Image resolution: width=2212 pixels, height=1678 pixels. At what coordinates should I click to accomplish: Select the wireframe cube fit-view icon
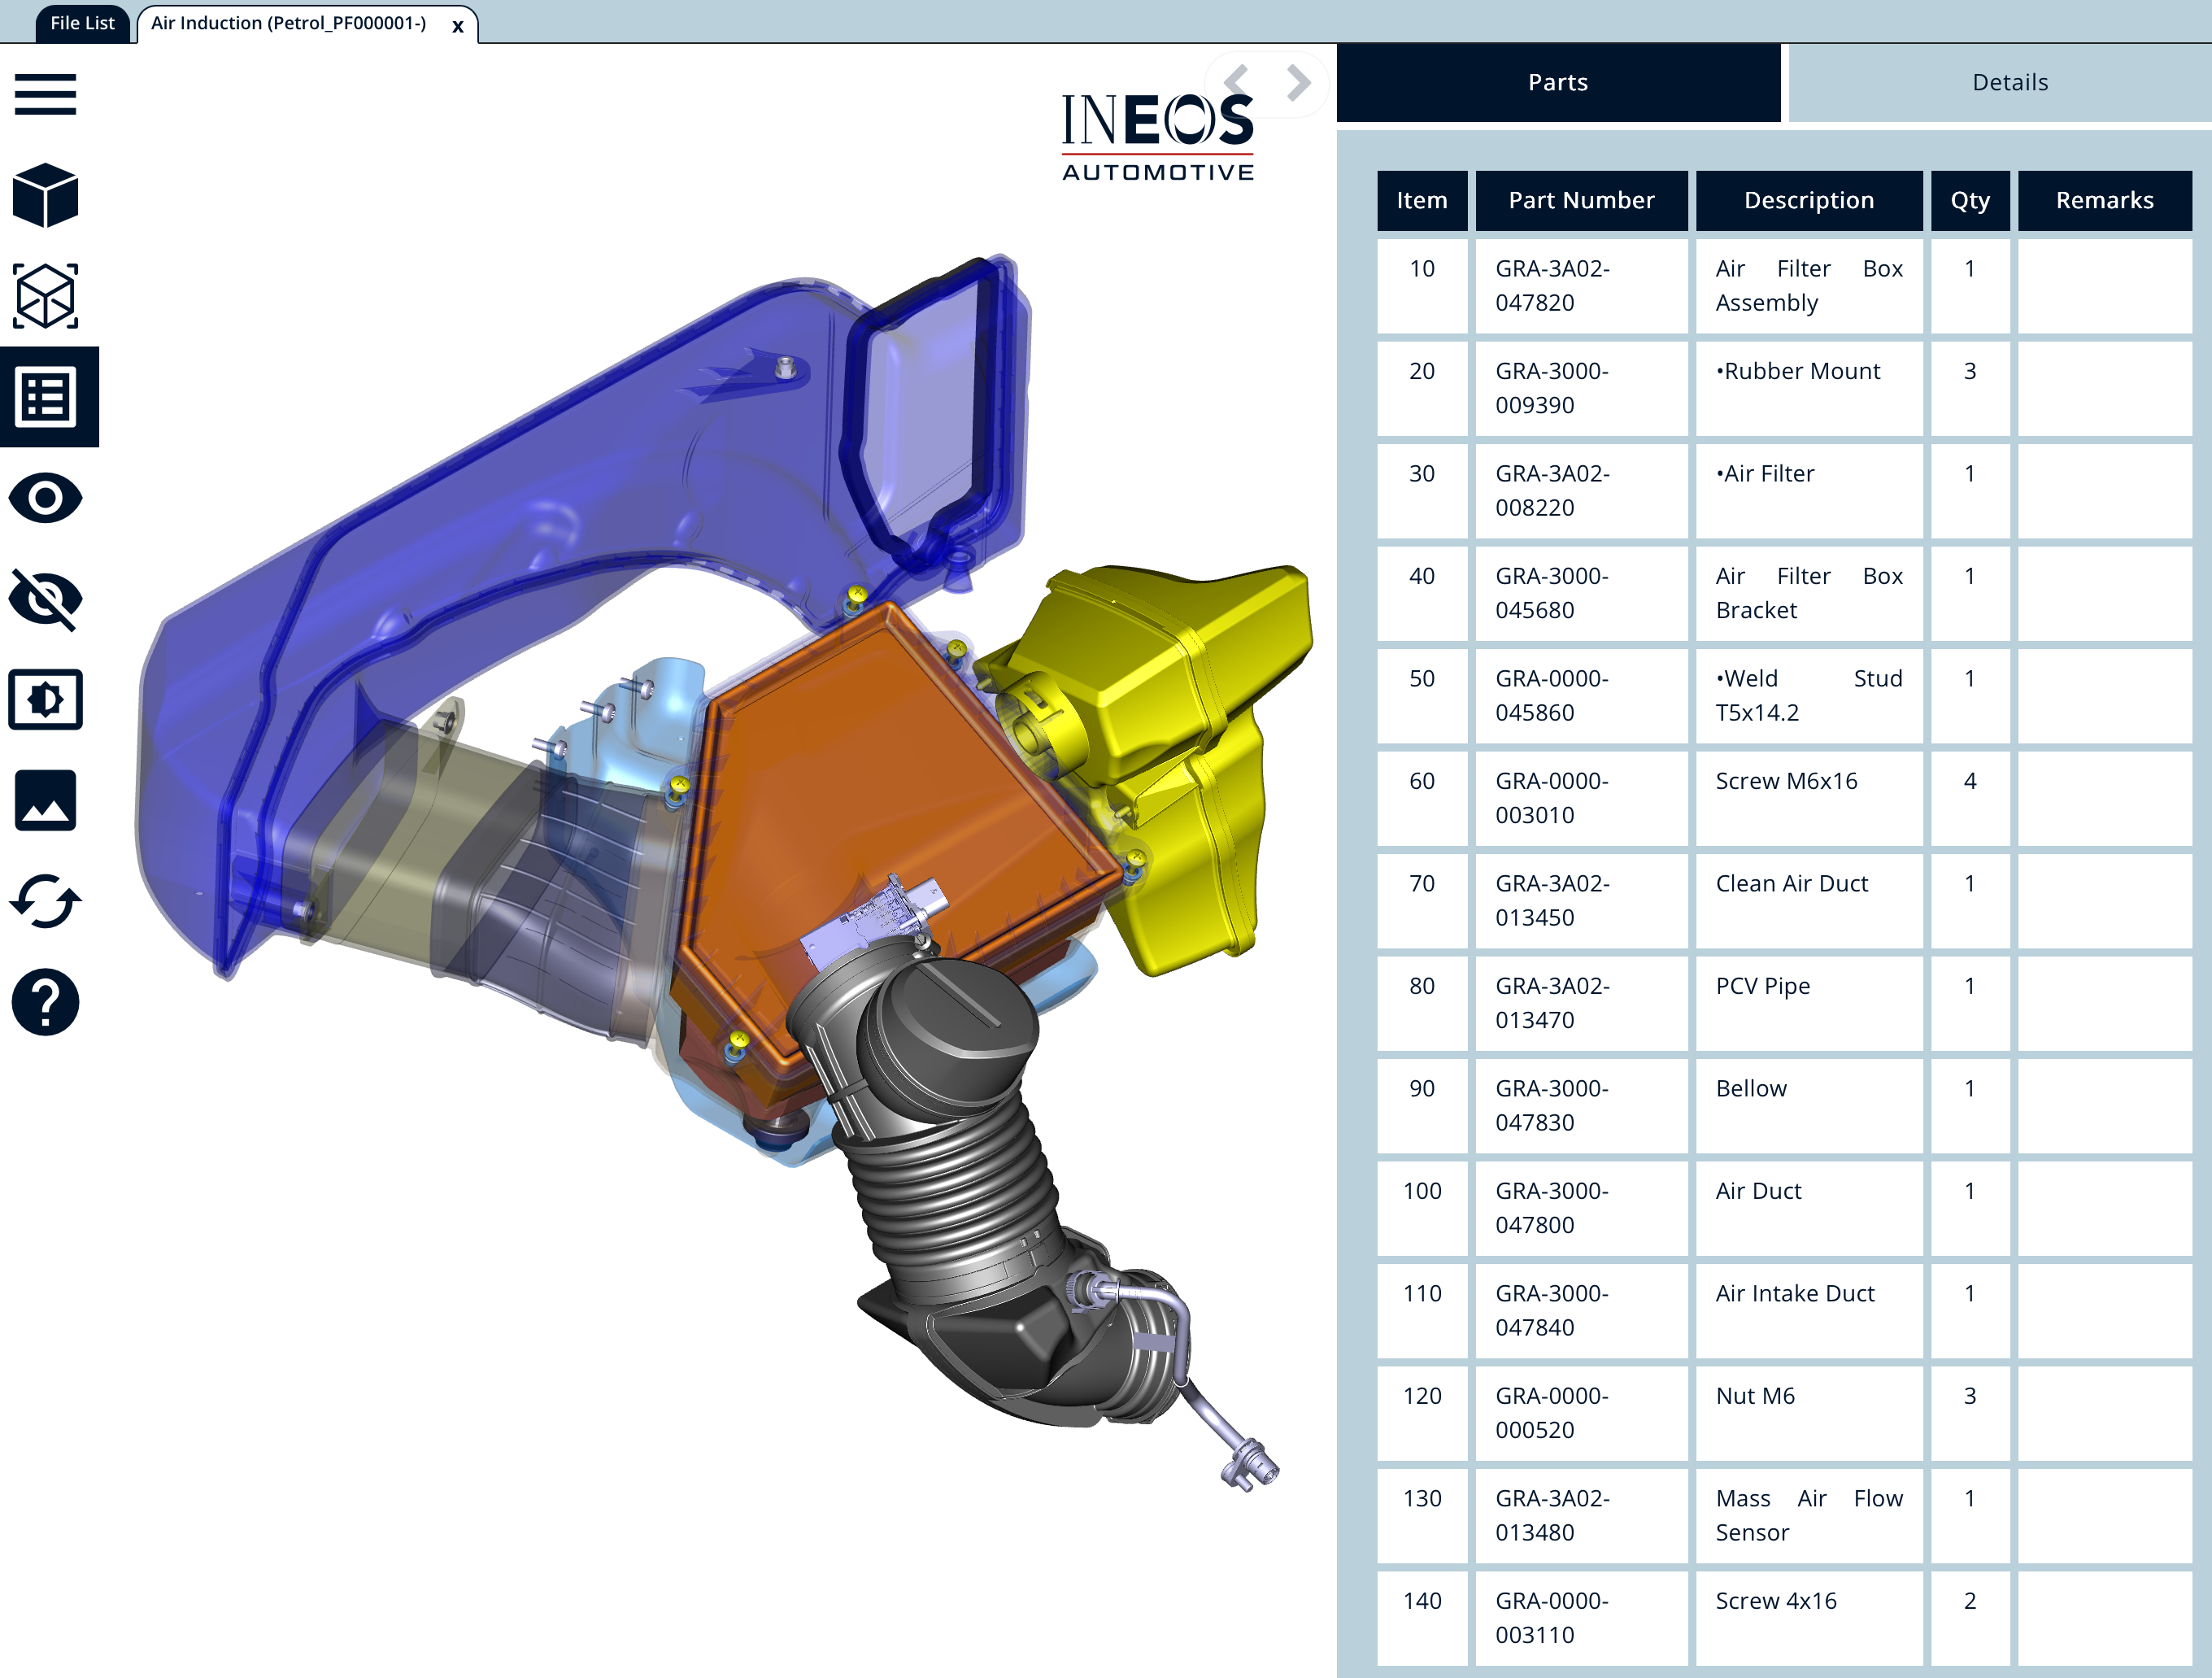coord(45,296)
